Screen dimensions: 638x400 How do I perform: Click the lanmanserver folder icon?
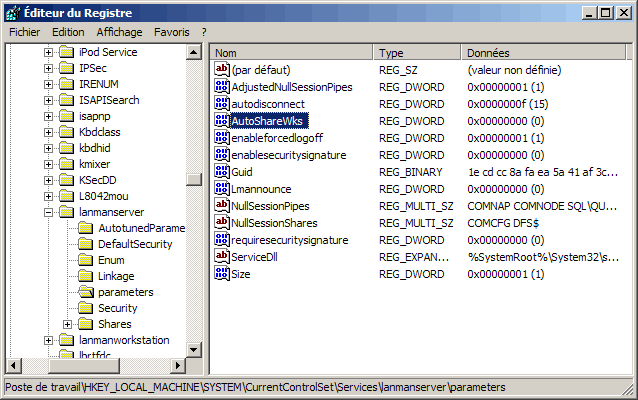tap(66, 212)
